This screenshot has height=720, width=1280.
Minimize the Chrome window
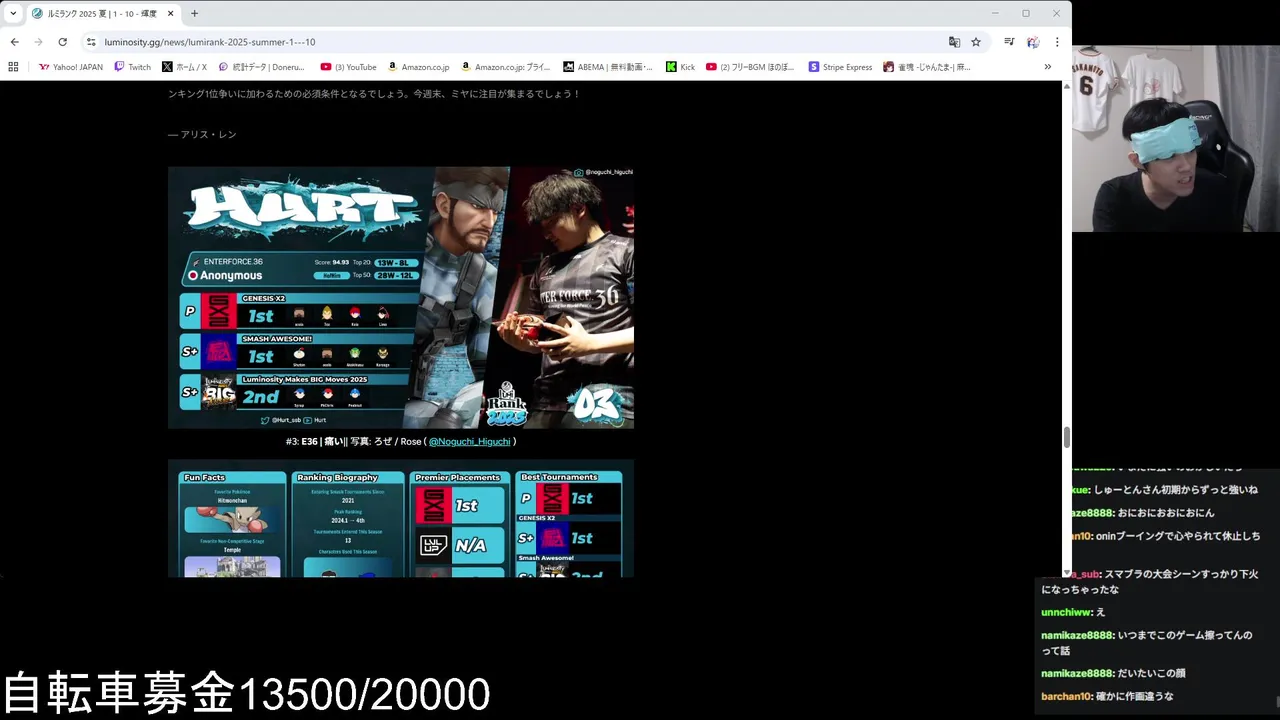click(995, 13)
